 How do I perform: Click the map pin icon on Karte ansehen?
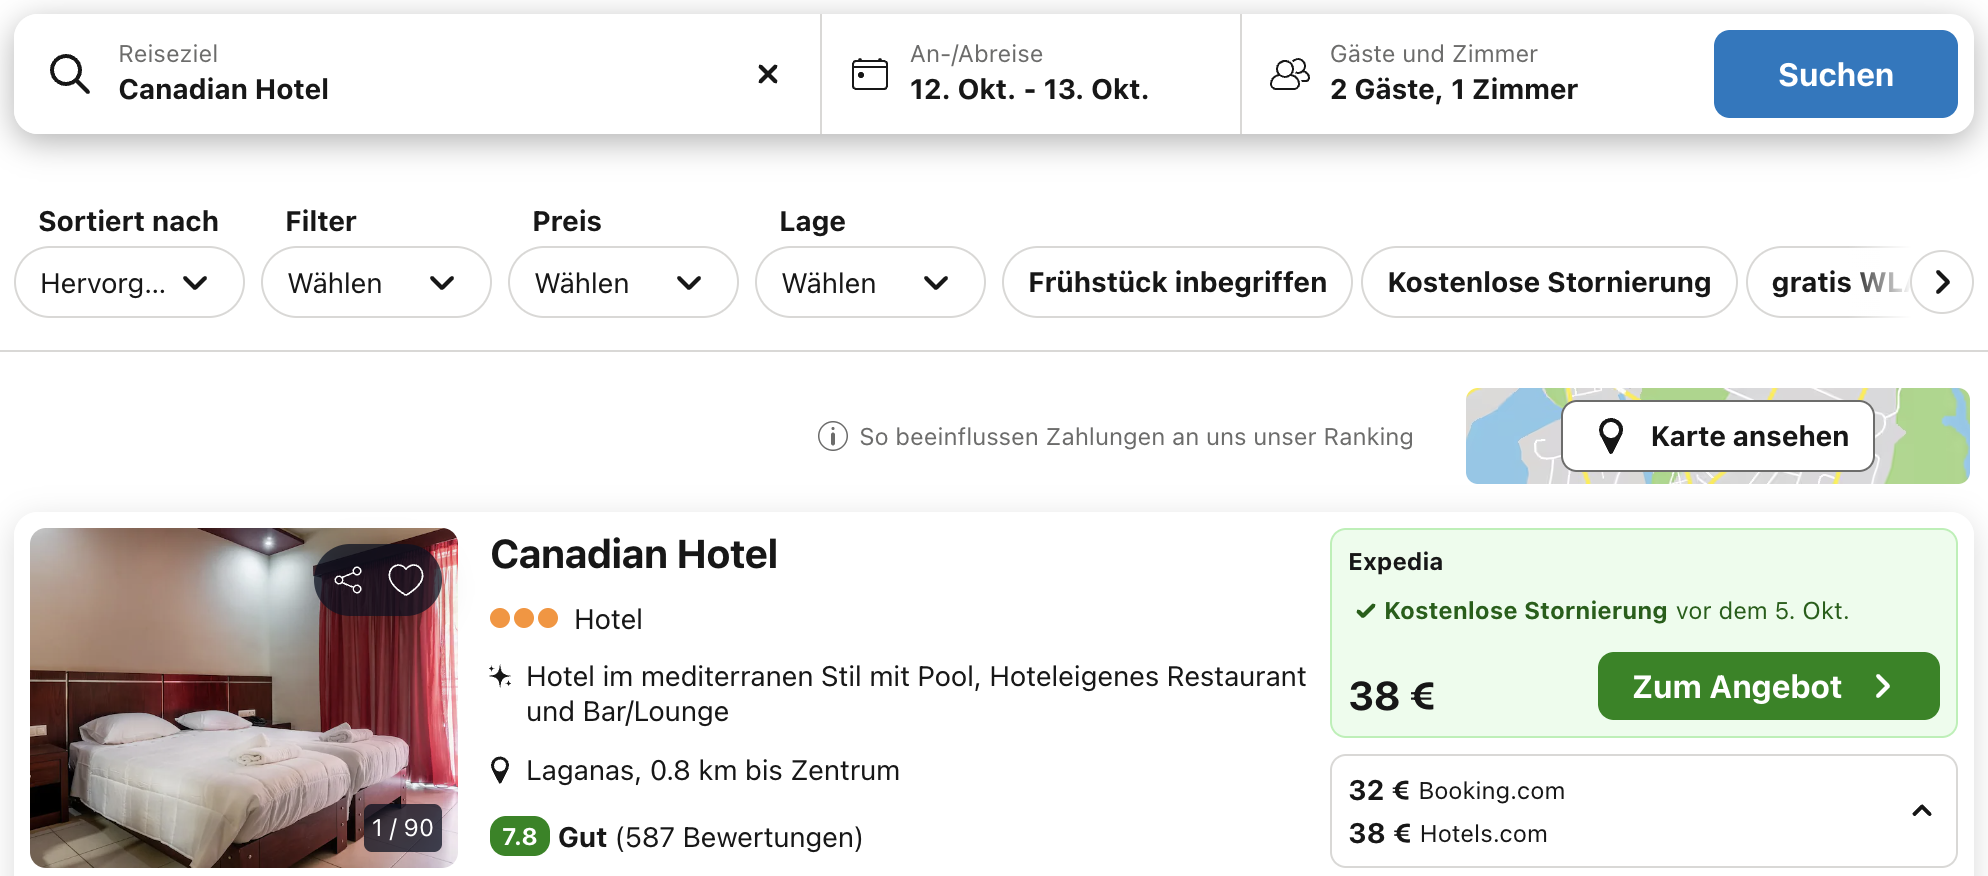point(1611,436)
